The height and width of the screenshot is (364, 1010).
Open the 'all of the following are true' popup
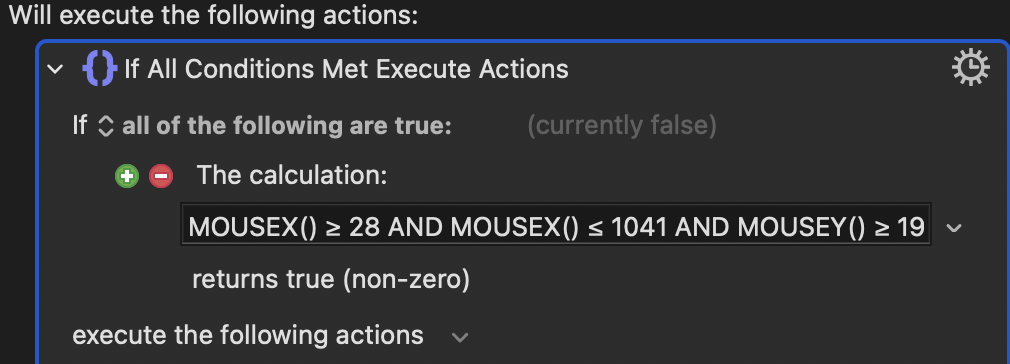coord(287,126)
